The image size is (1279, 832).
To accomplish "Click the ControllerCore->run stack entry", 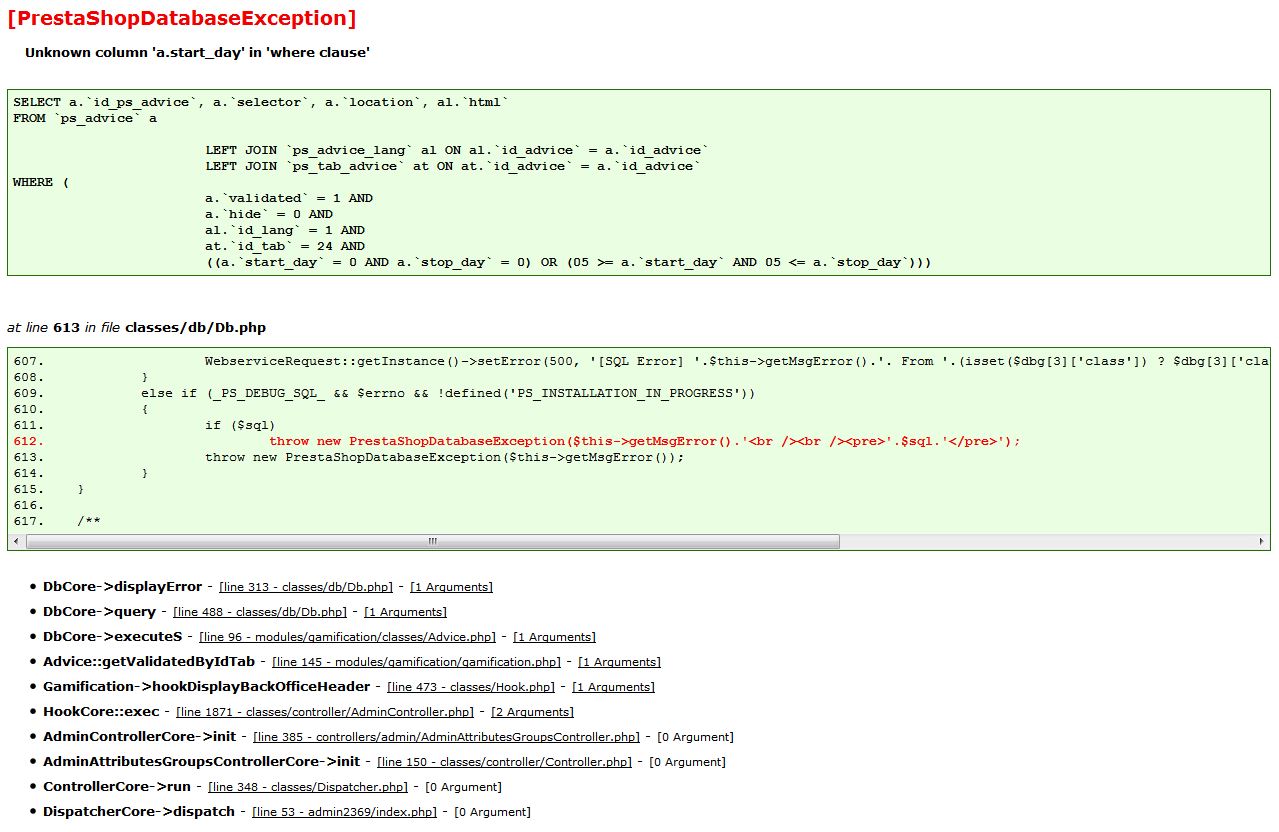I will [x=117, y=787].
